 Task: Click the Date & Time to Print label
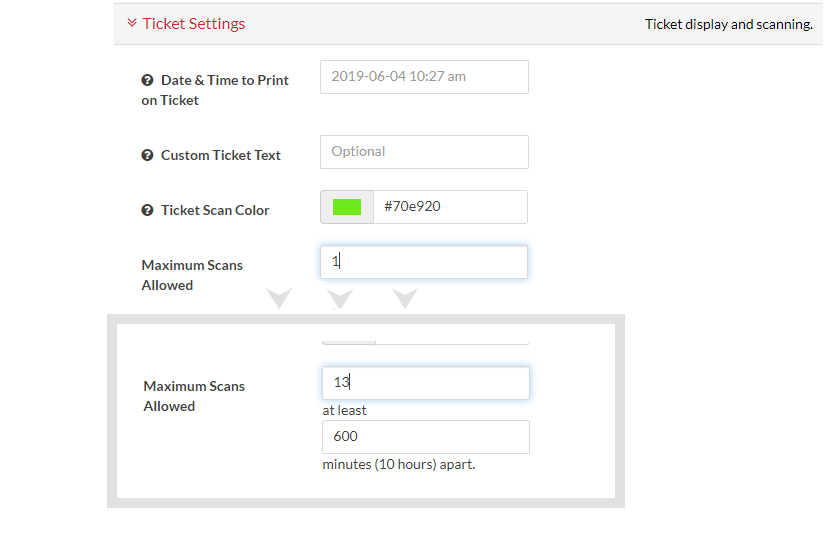pyautogui.click(x=215, y=90)
